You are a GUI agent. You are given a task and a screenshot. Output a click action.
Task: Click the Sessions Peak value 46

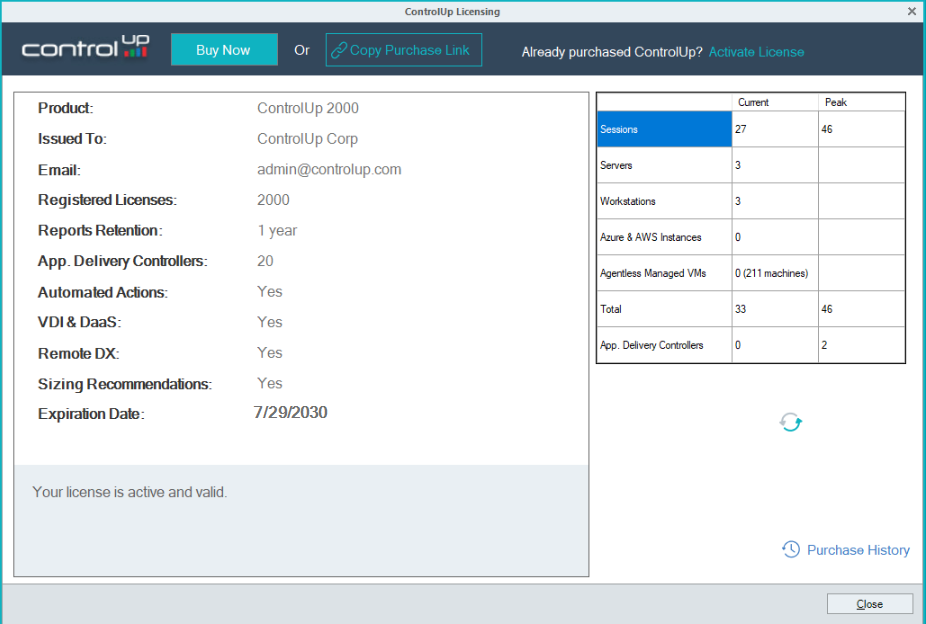point(830,128)
